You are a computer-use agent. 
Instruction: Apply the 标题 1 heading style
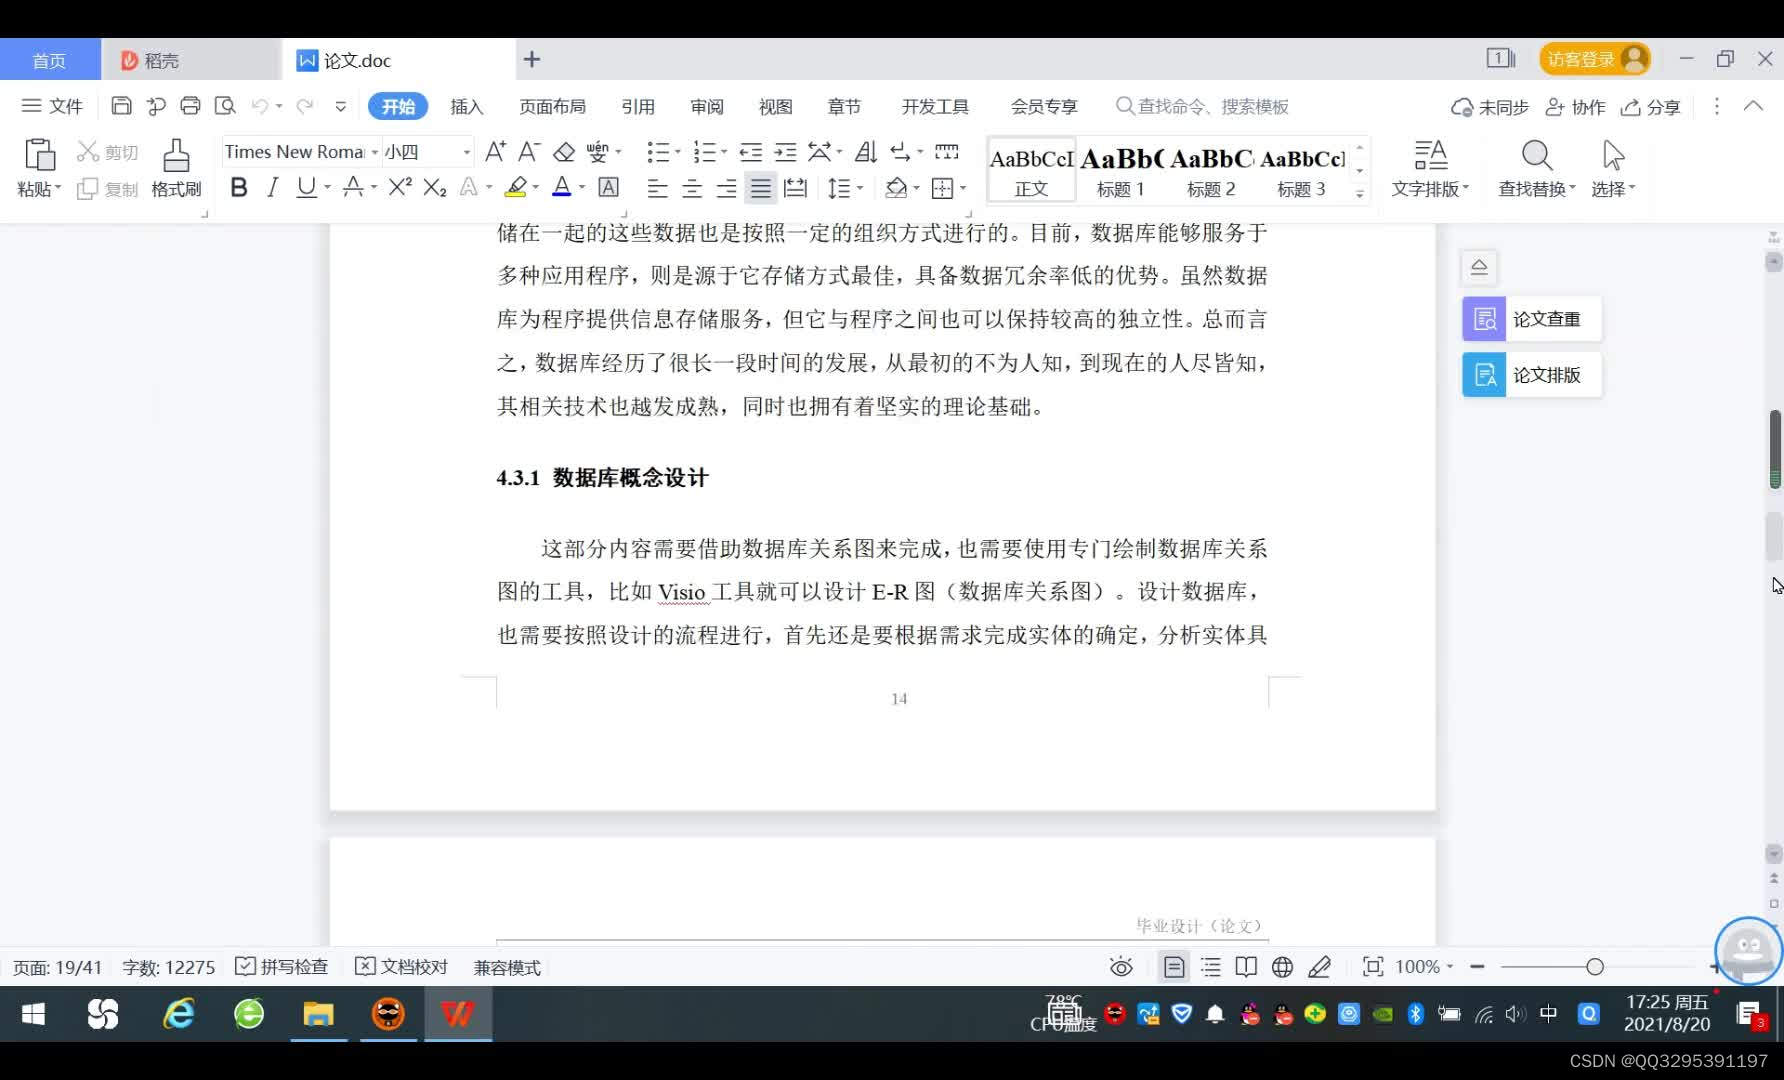coord(1120,171)
